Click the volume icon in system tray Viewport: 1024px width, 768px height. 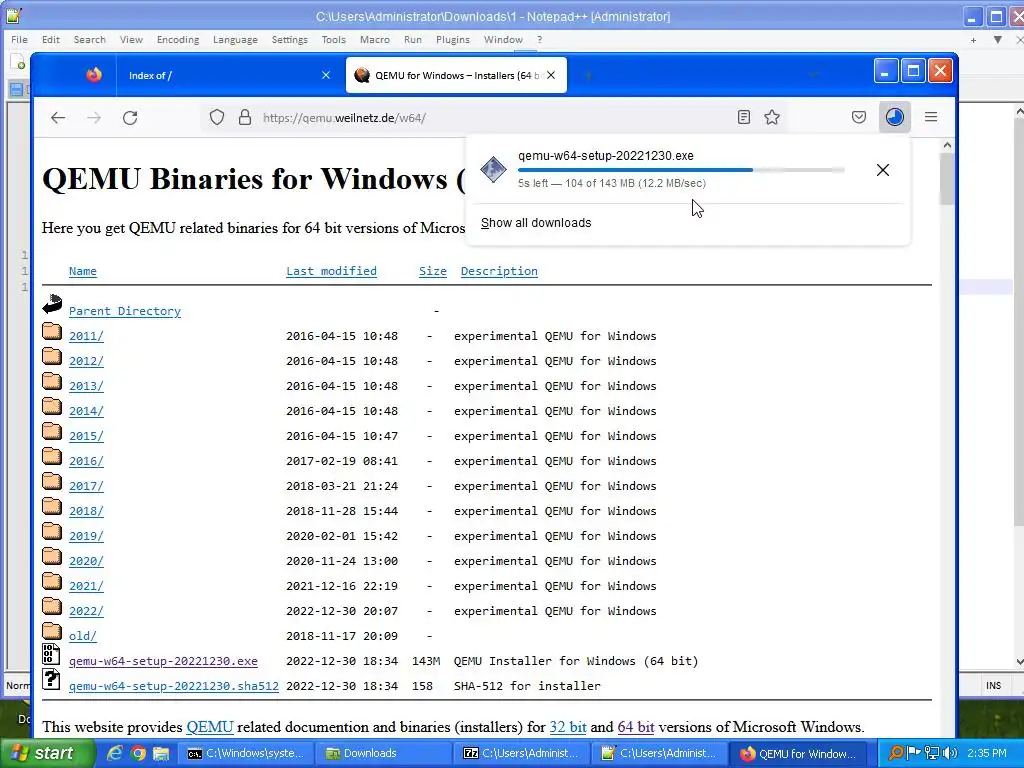pyautogui.click(x=950, y=753)
